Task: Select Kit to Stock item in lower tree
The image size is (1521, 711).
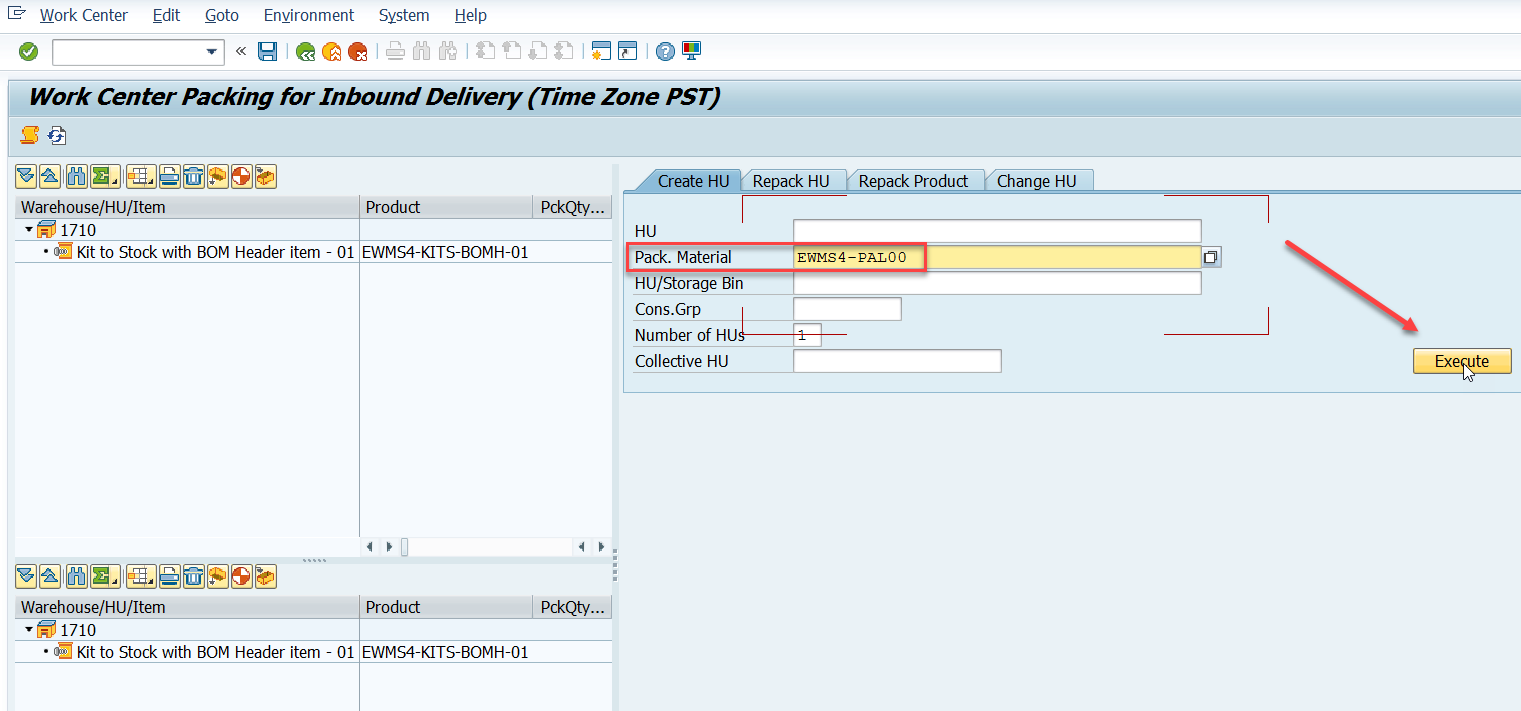Action: point(215,652)
